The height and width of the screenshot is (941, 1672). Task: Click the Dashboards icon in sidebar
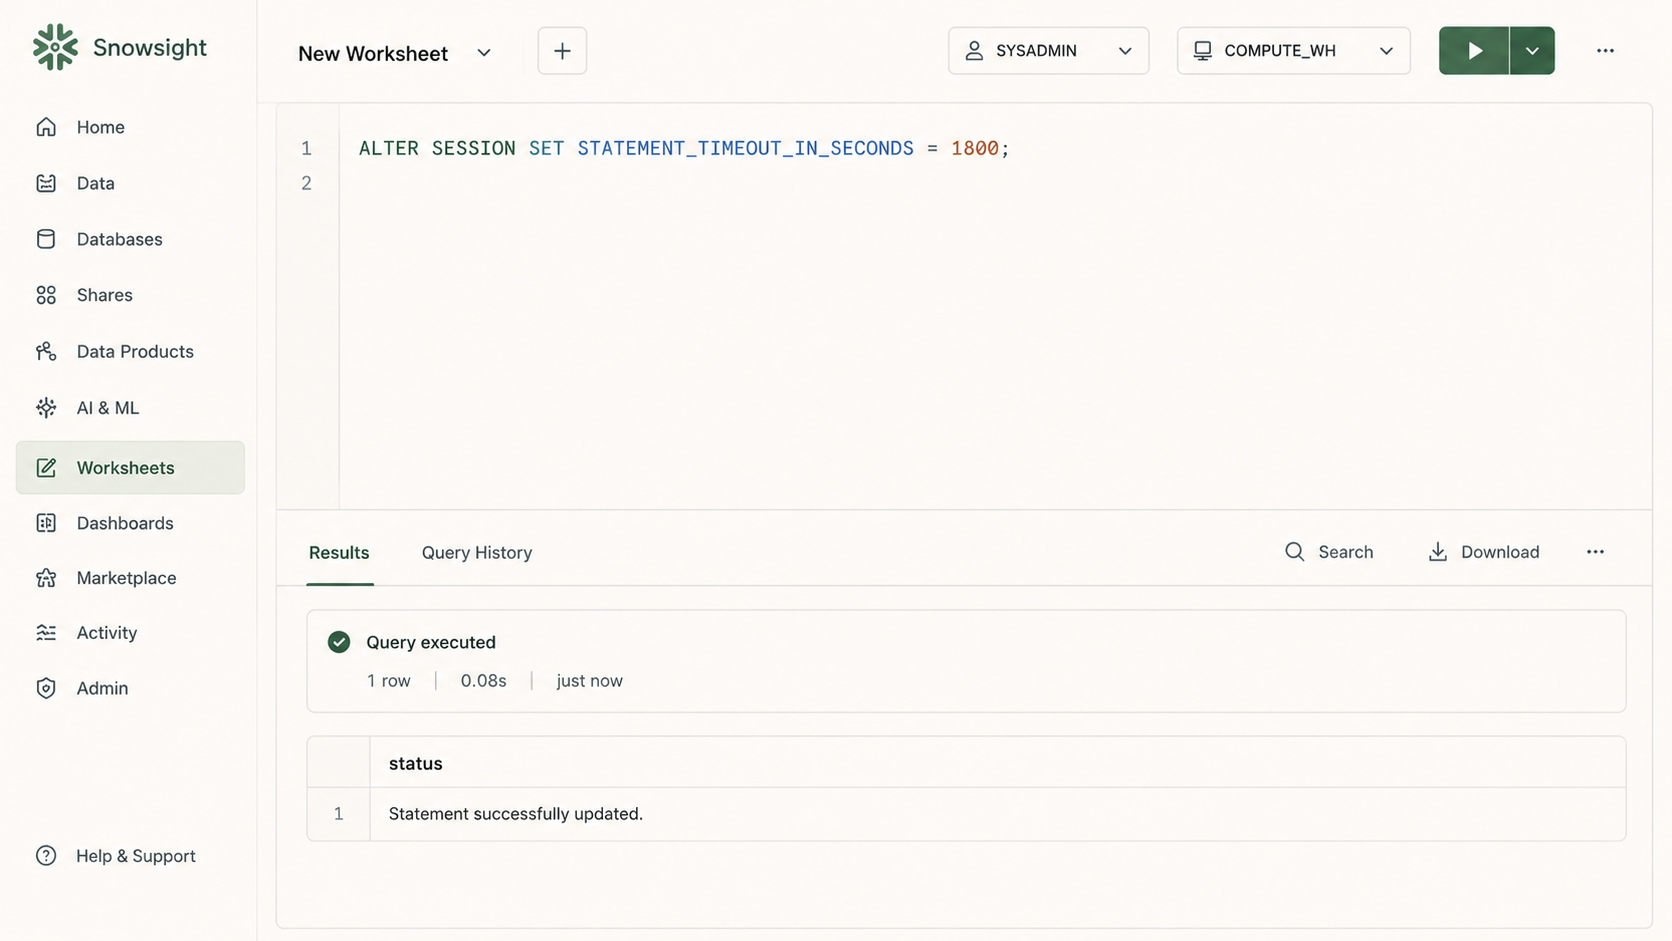coord(46,523)
